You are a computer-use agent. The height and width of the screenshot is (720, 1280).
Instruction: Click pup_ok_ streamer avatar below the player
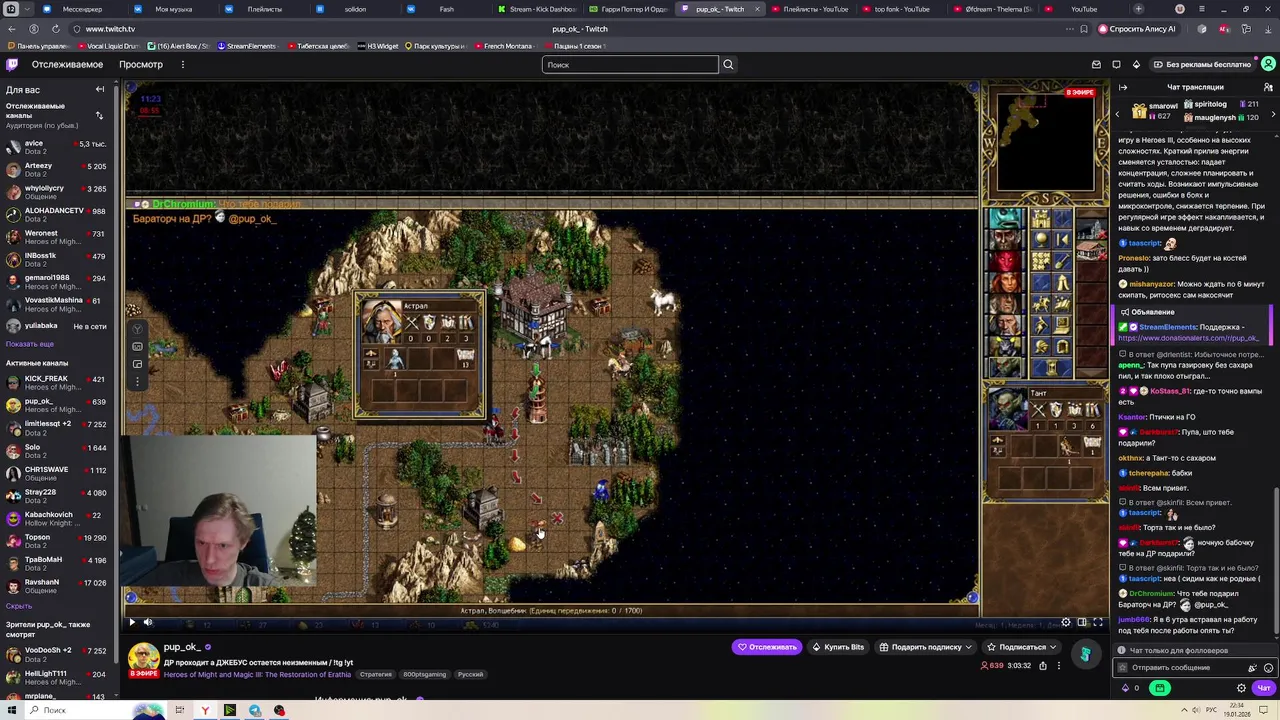143,657
